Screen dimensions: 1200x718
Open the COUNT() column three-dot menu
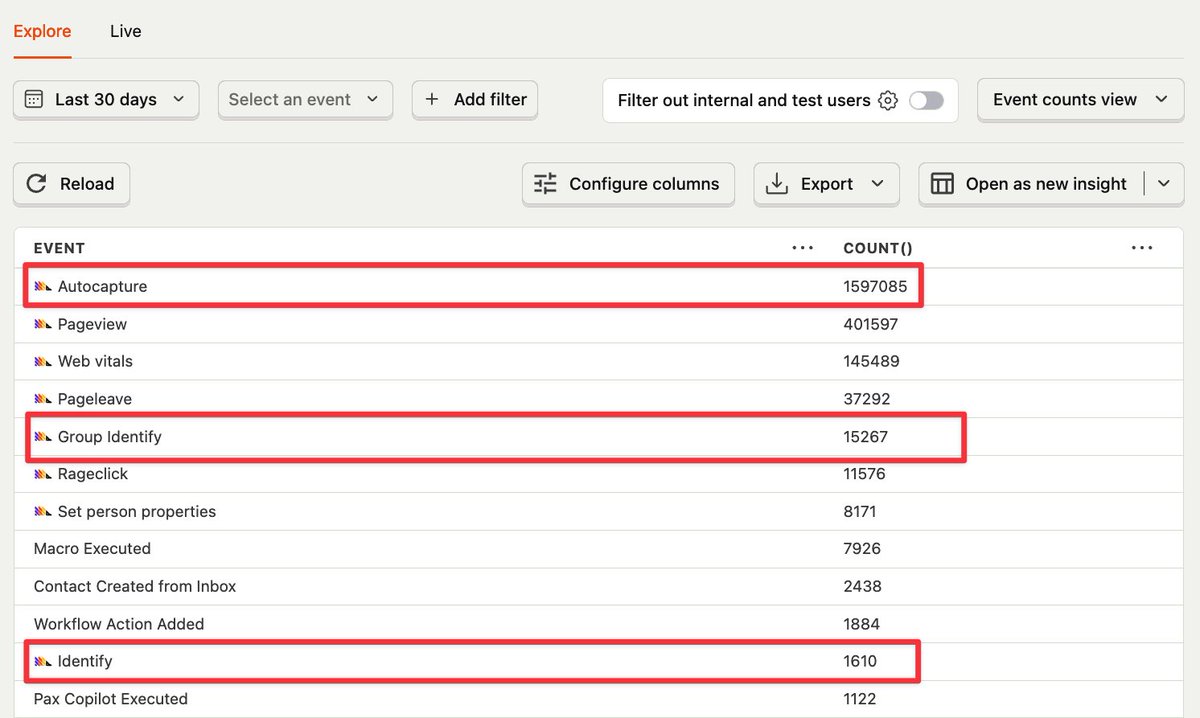tap(1142, 248)
